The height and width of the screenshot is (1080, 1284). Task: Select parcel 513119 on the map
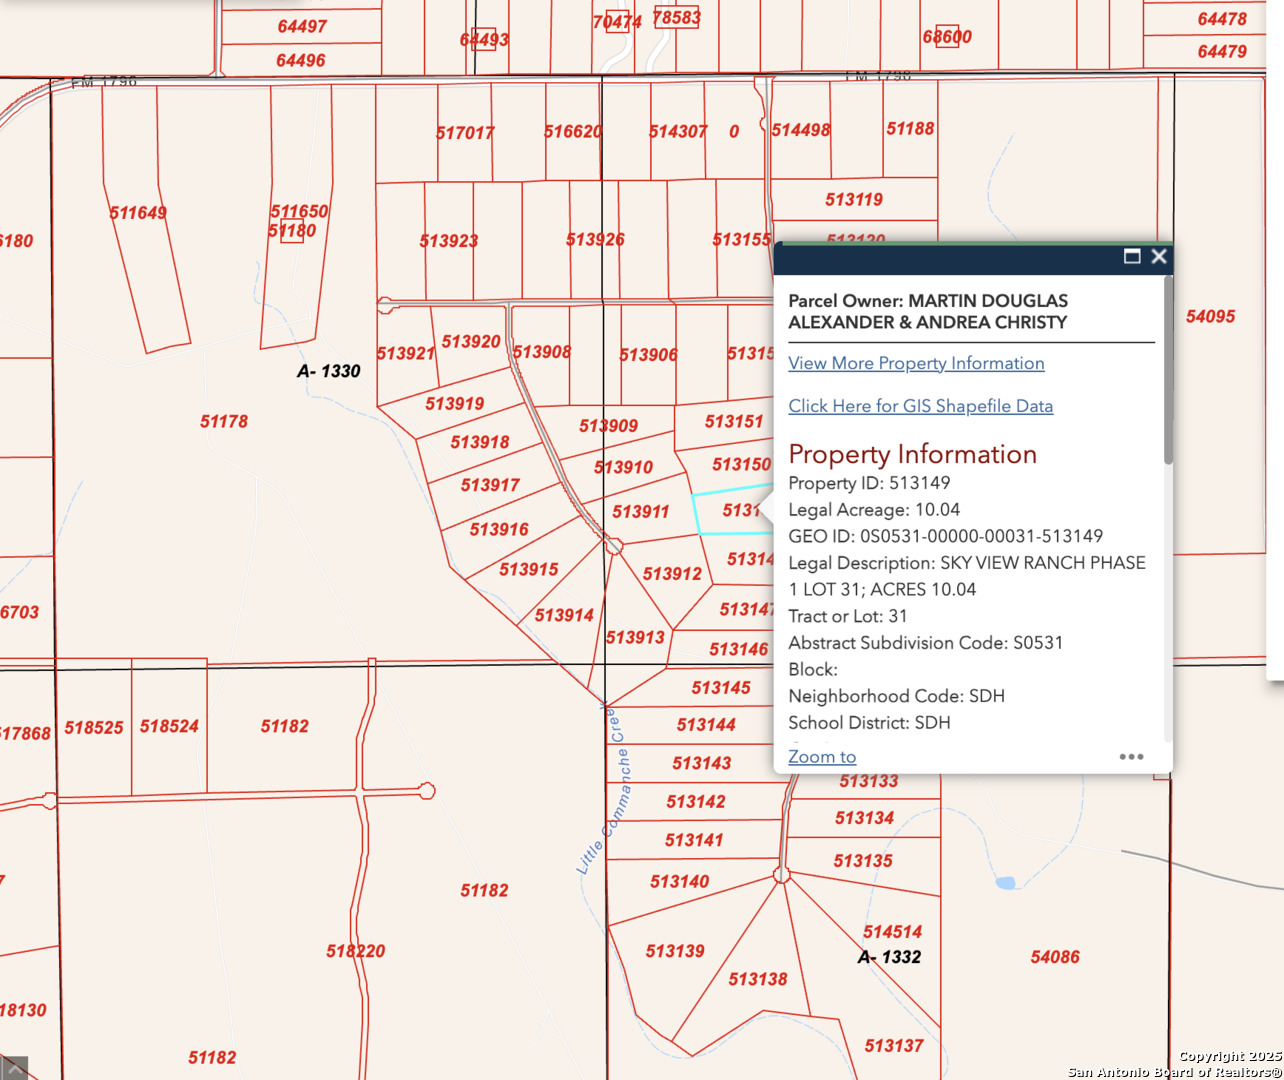pyautogui.click(x=853, y=200)
